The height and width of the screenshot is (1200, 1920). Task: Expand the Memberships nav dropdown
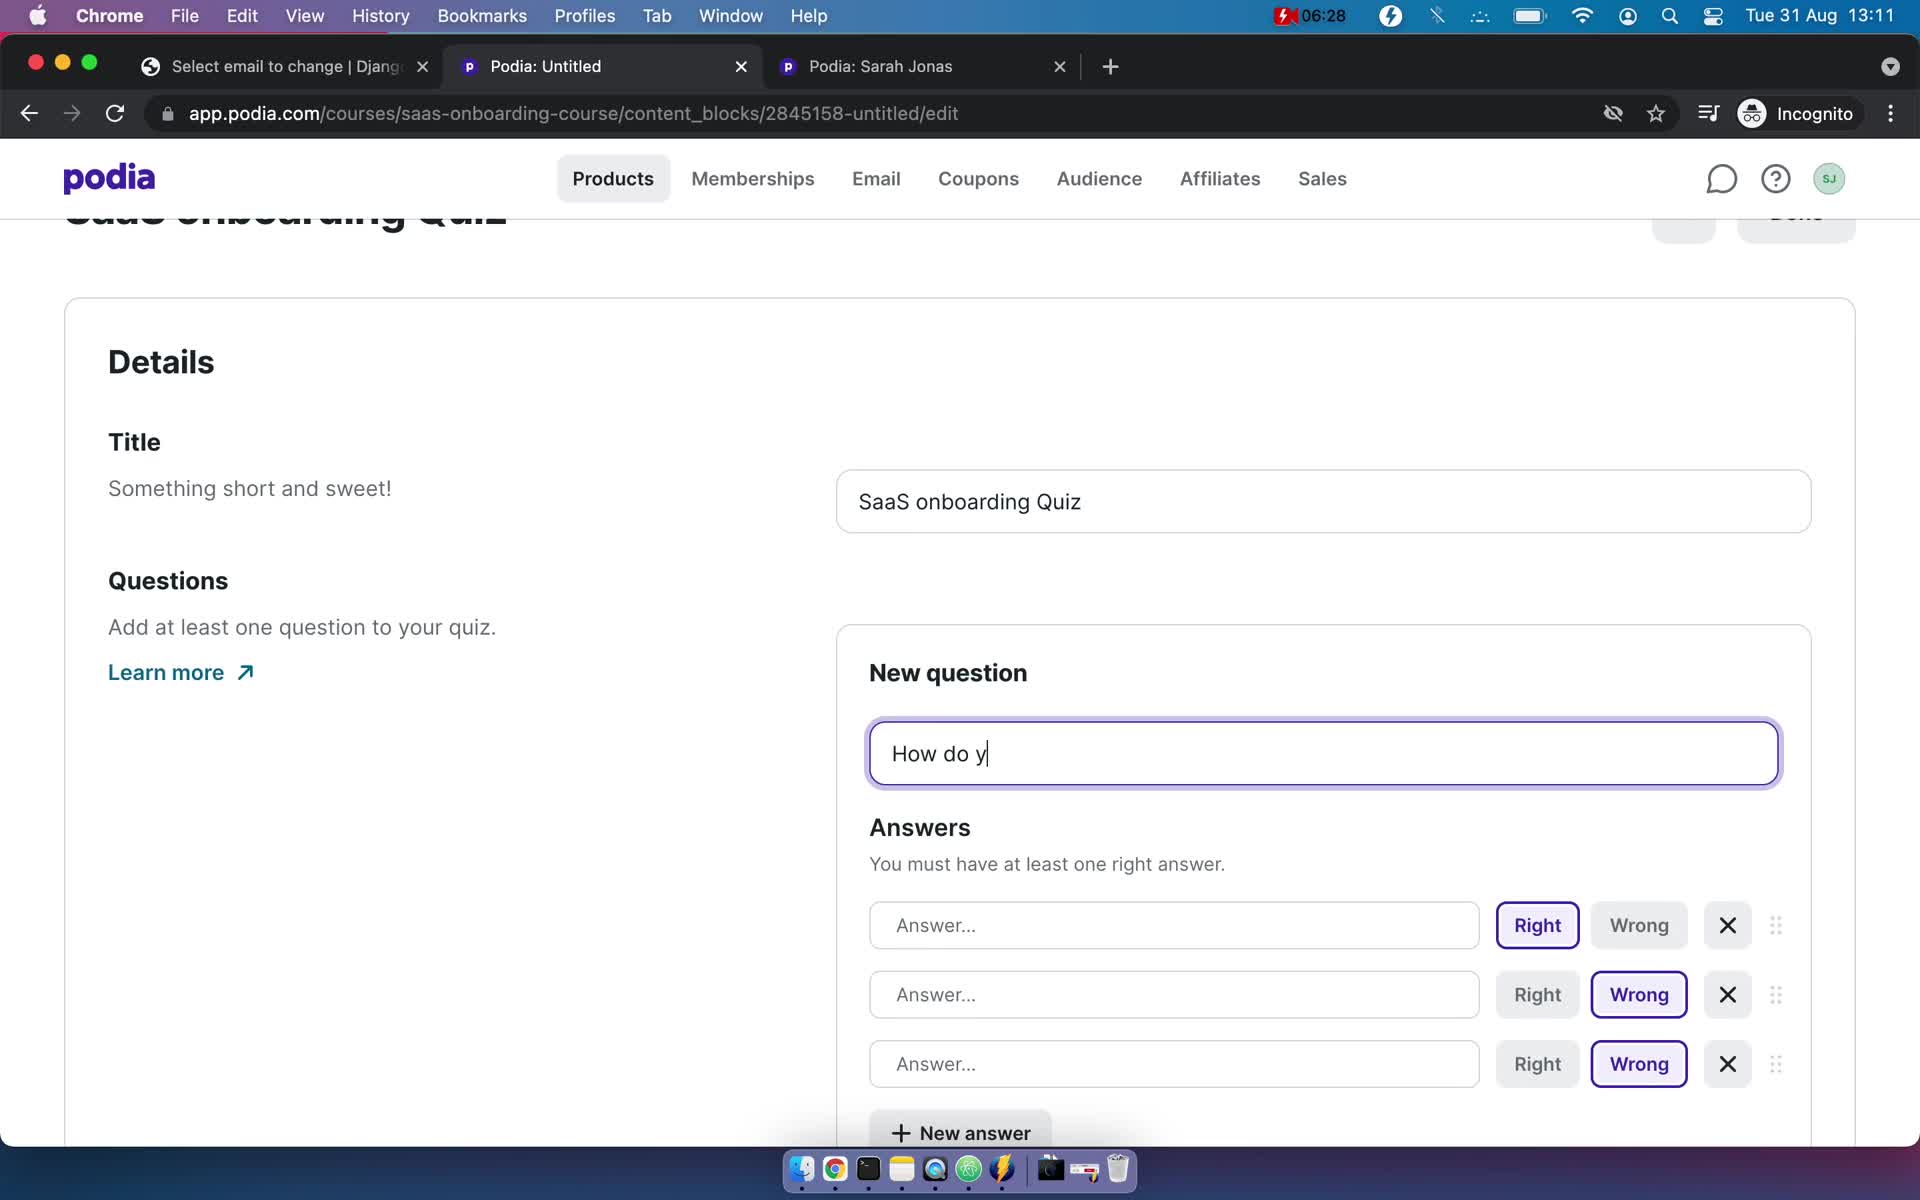[752, 177]
